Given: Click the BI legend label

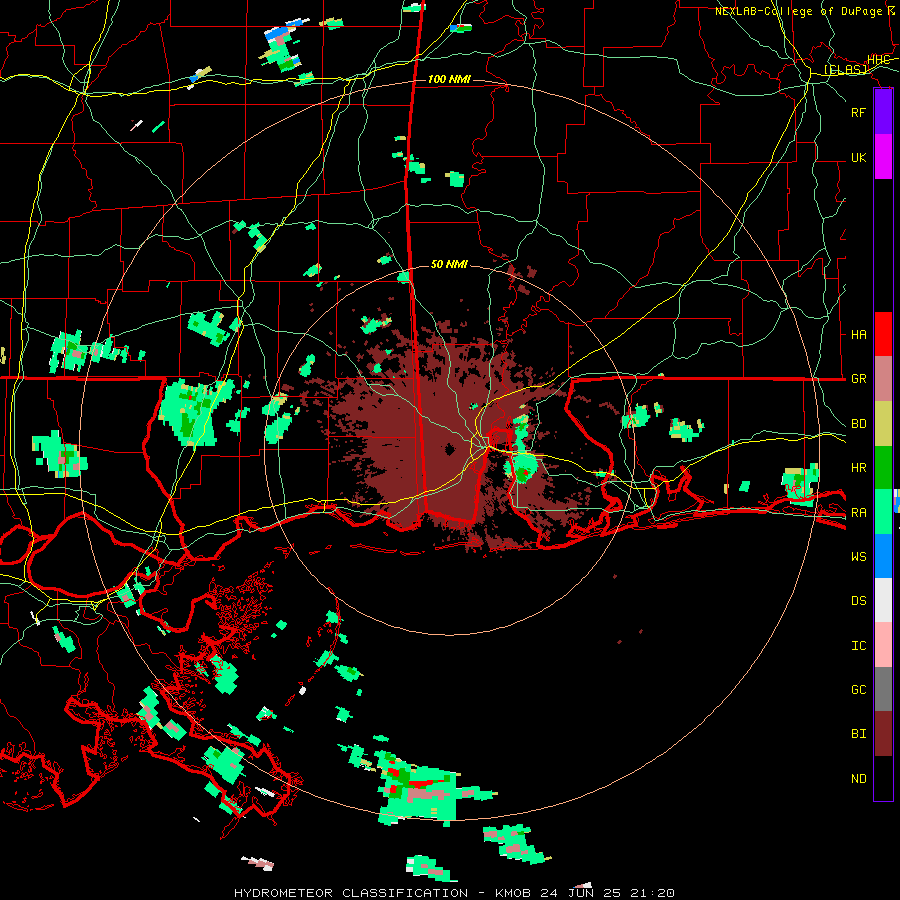Looking at the screenshot, I should point(858,734).
